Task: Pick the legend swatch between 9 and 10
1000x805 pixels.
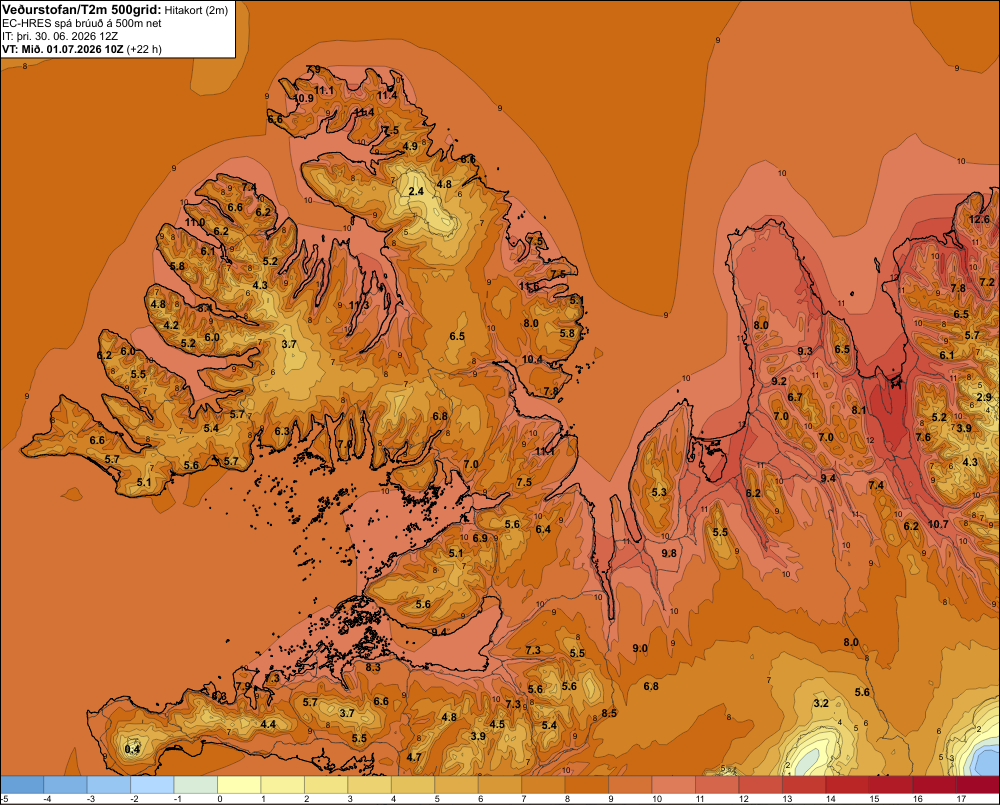Action: [630, 785]
